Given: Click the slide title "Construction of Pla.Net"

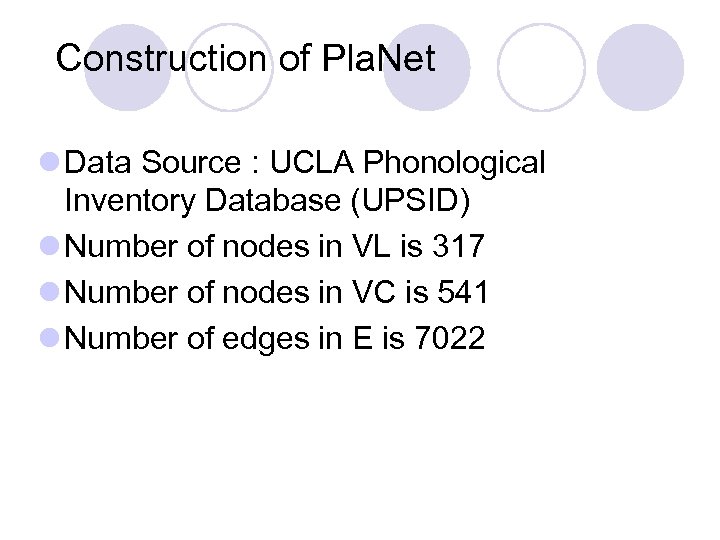Looking at the screenshot, I should pos(246,59).
